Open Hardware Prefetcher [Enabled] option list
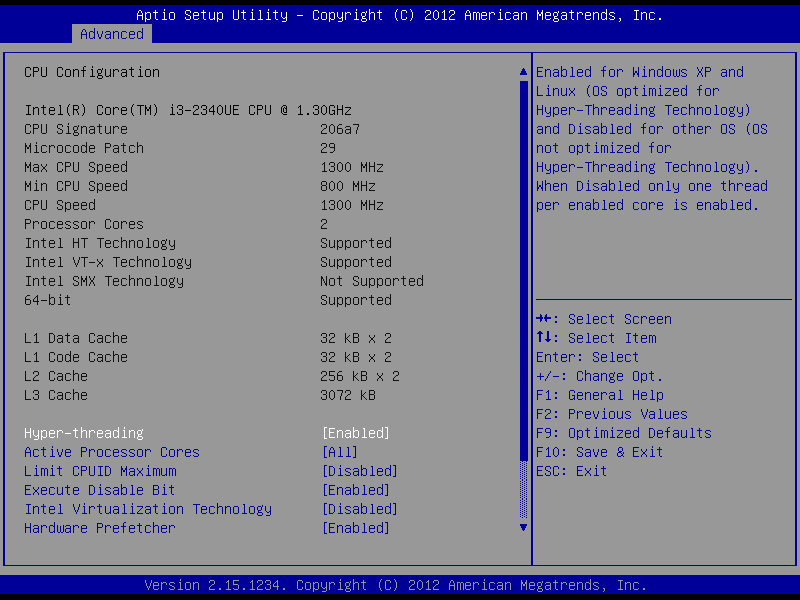 (355, 528)
